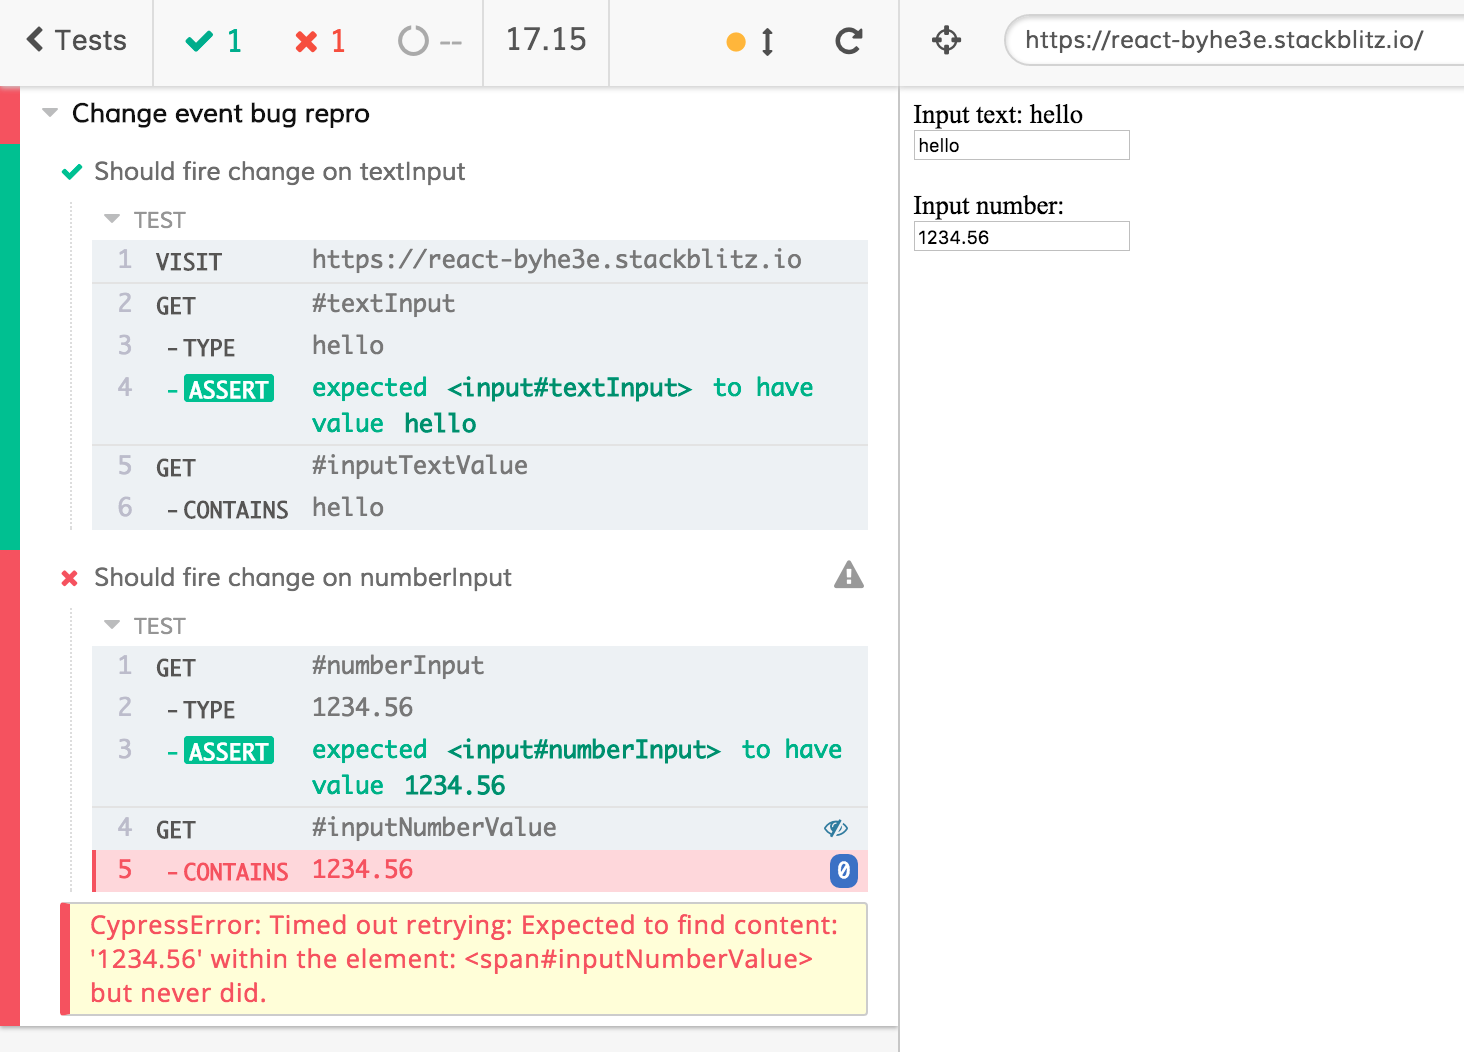Click the VISIT stackblitz.io command link

coord(556,259)
